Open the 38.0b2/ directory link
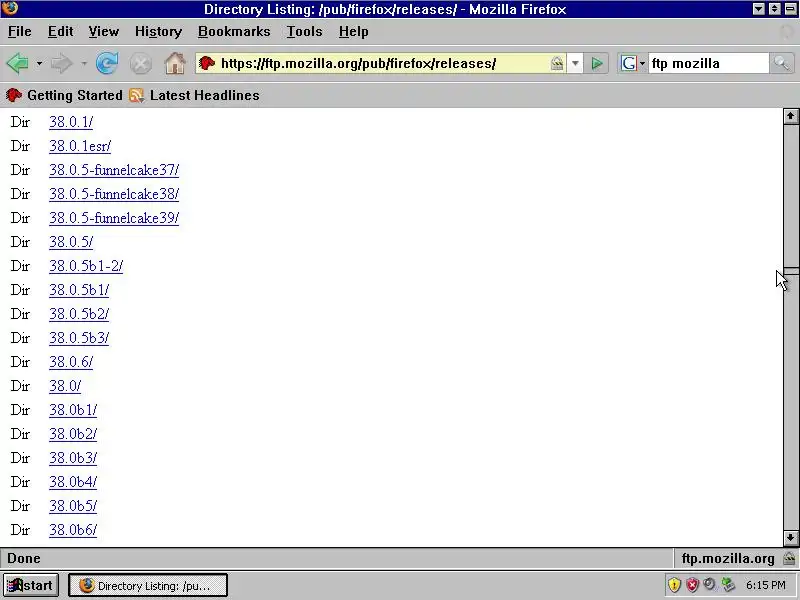Screen dimensions: 800x600 [72, 434]
